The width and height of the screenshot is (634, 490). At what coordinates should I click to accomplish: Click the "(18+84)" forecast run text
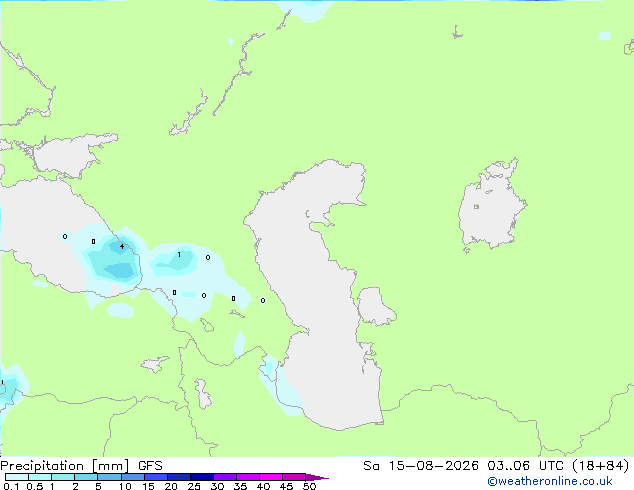click(600, 466)
